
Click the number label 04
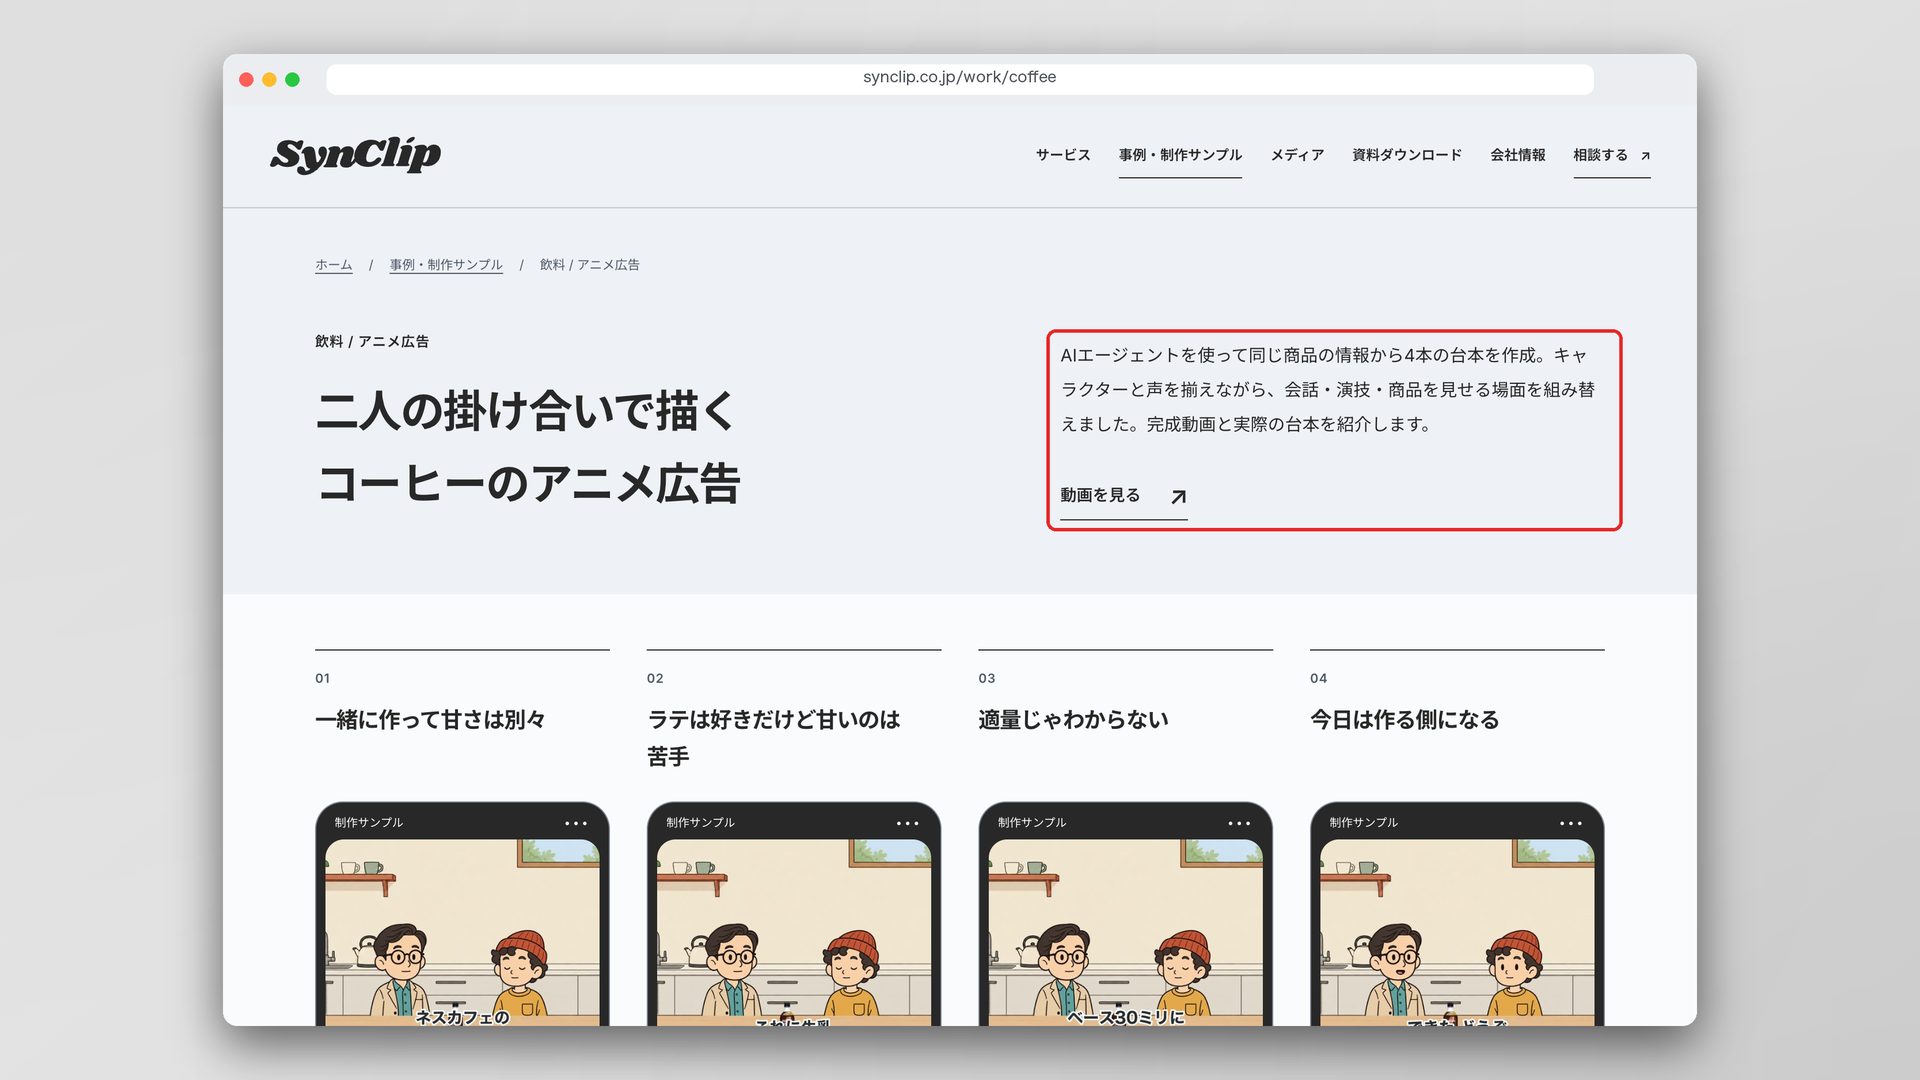click(1319, 679)
